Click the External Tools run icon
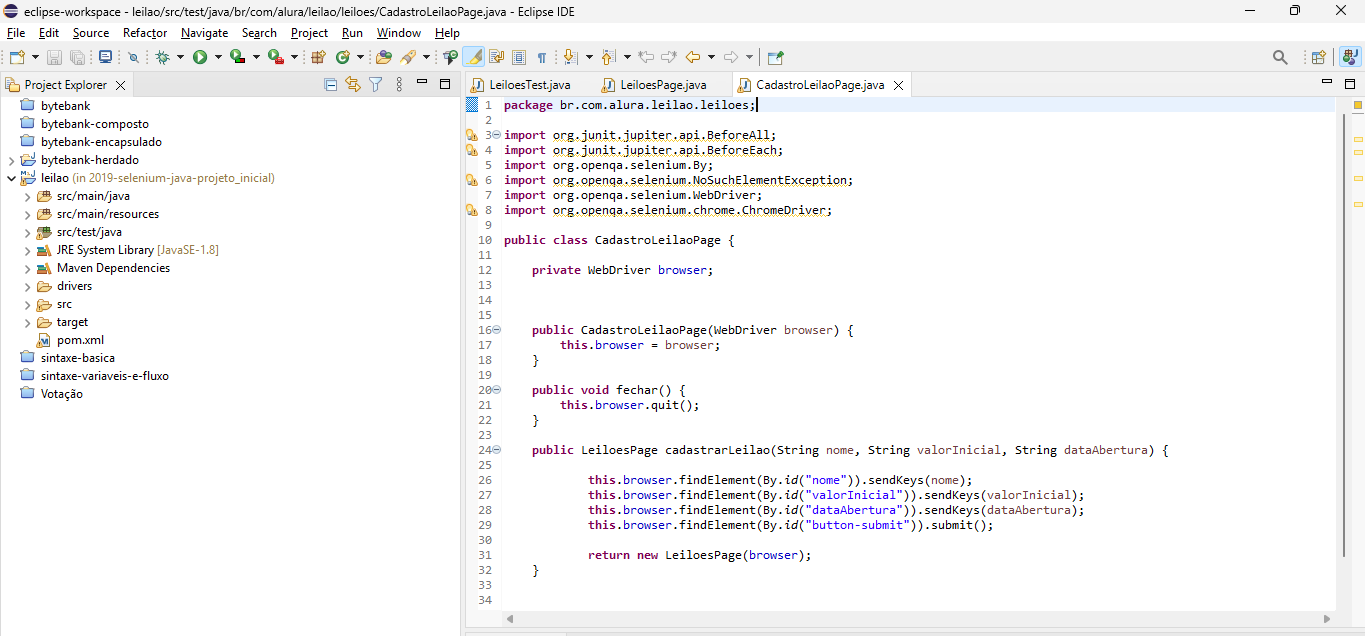This screenshot has height=636, width=1365. 275,57
